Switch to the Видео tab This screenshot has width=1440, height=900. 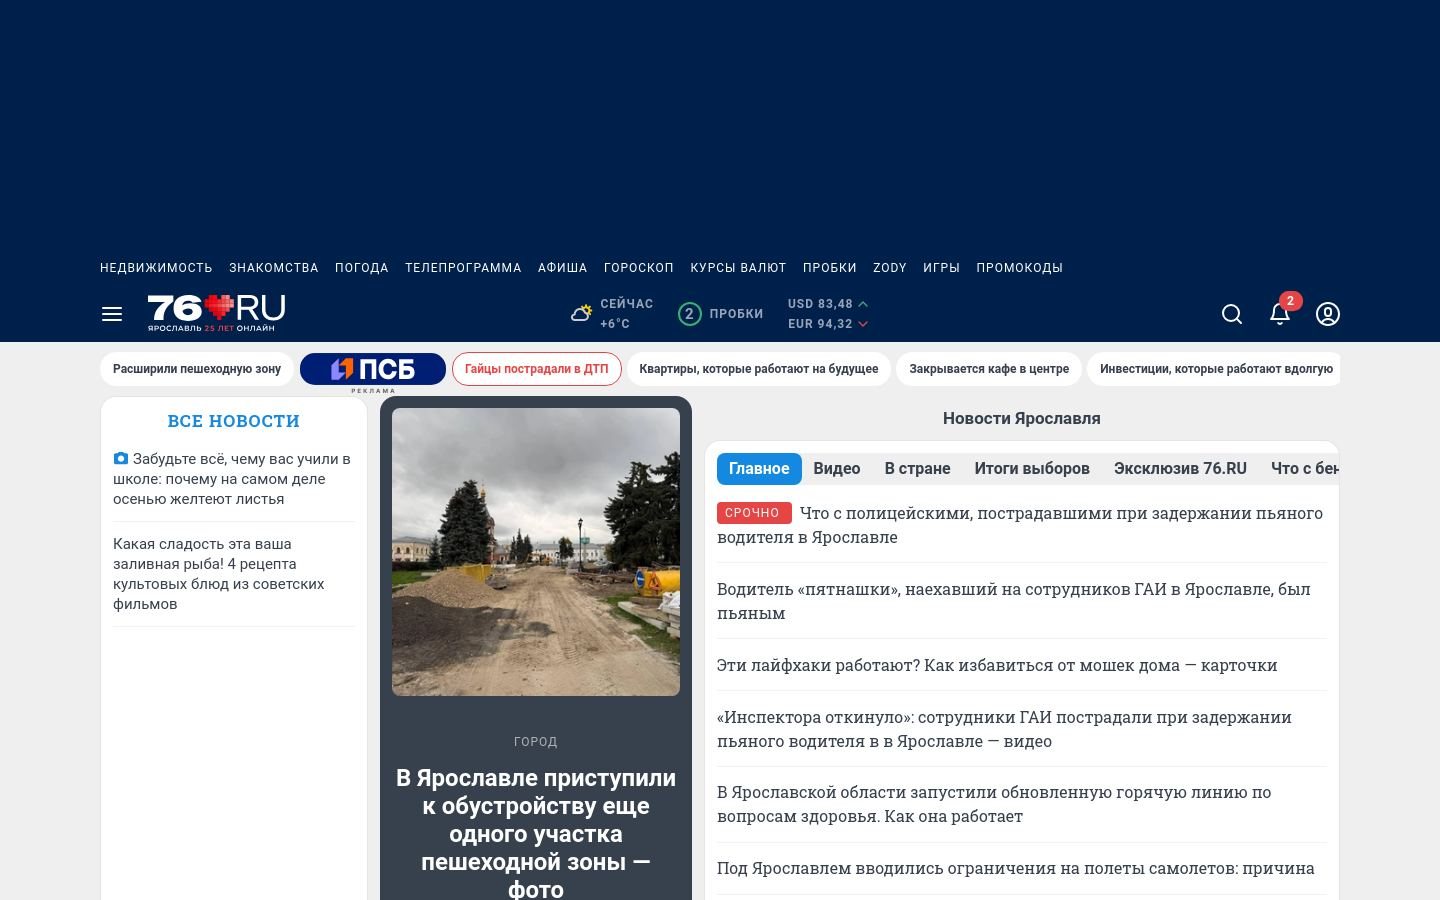(837, 469)
